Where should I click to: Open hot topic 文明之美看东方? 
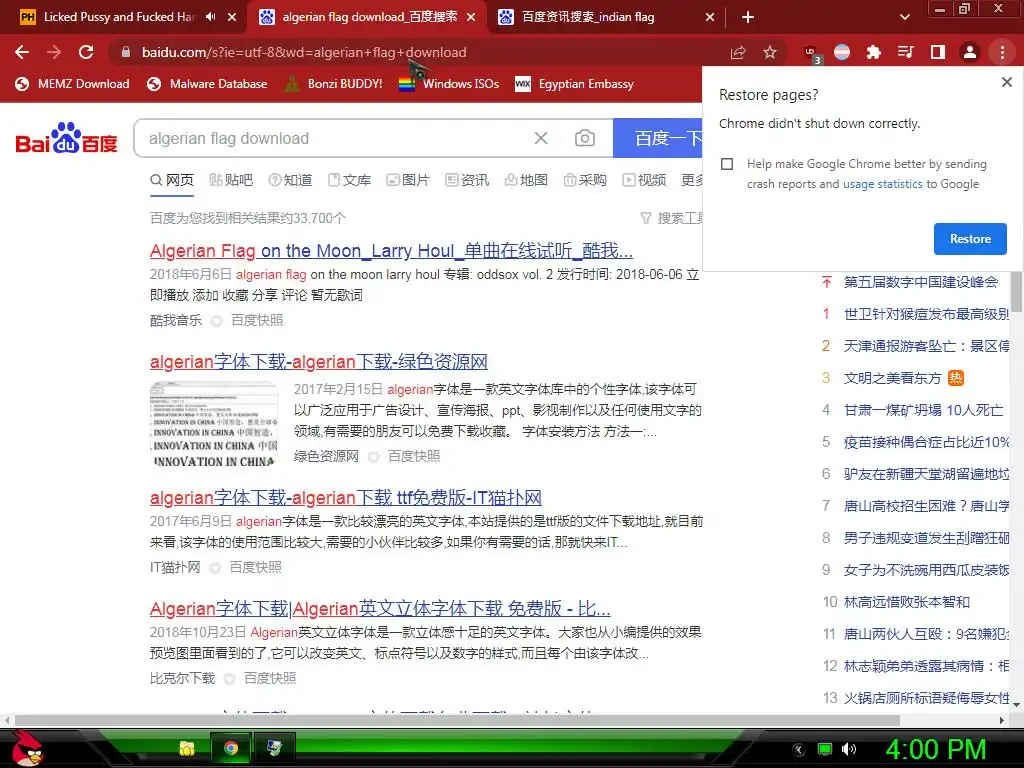click(892, 378)
